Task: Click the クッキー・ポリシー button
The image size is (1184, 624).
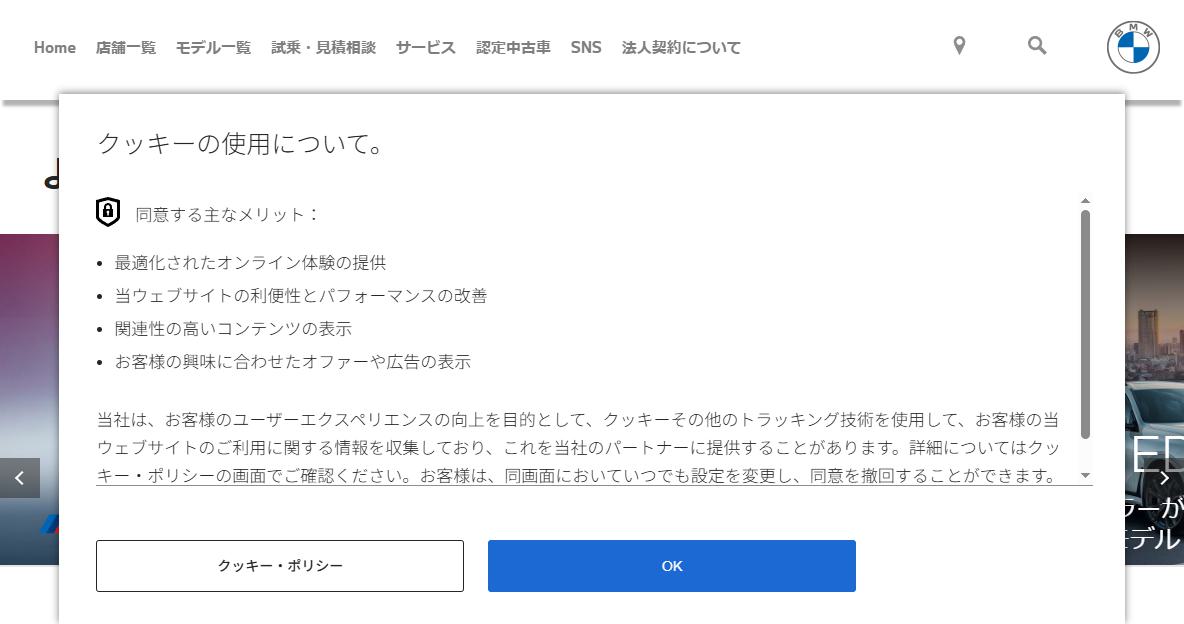Action: point(280,566)
